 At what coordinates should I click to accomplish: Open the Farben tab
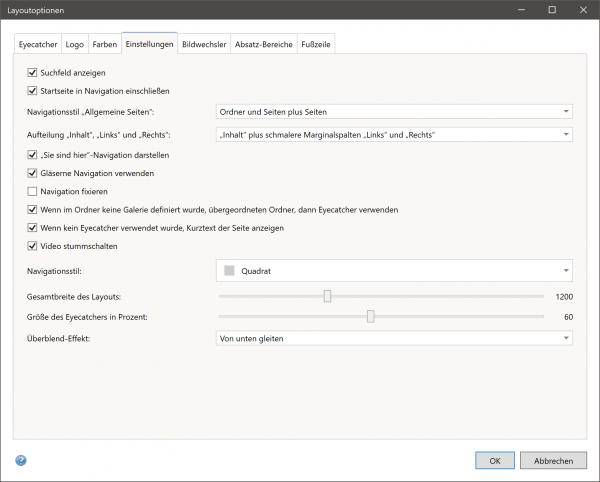[103, 45]
